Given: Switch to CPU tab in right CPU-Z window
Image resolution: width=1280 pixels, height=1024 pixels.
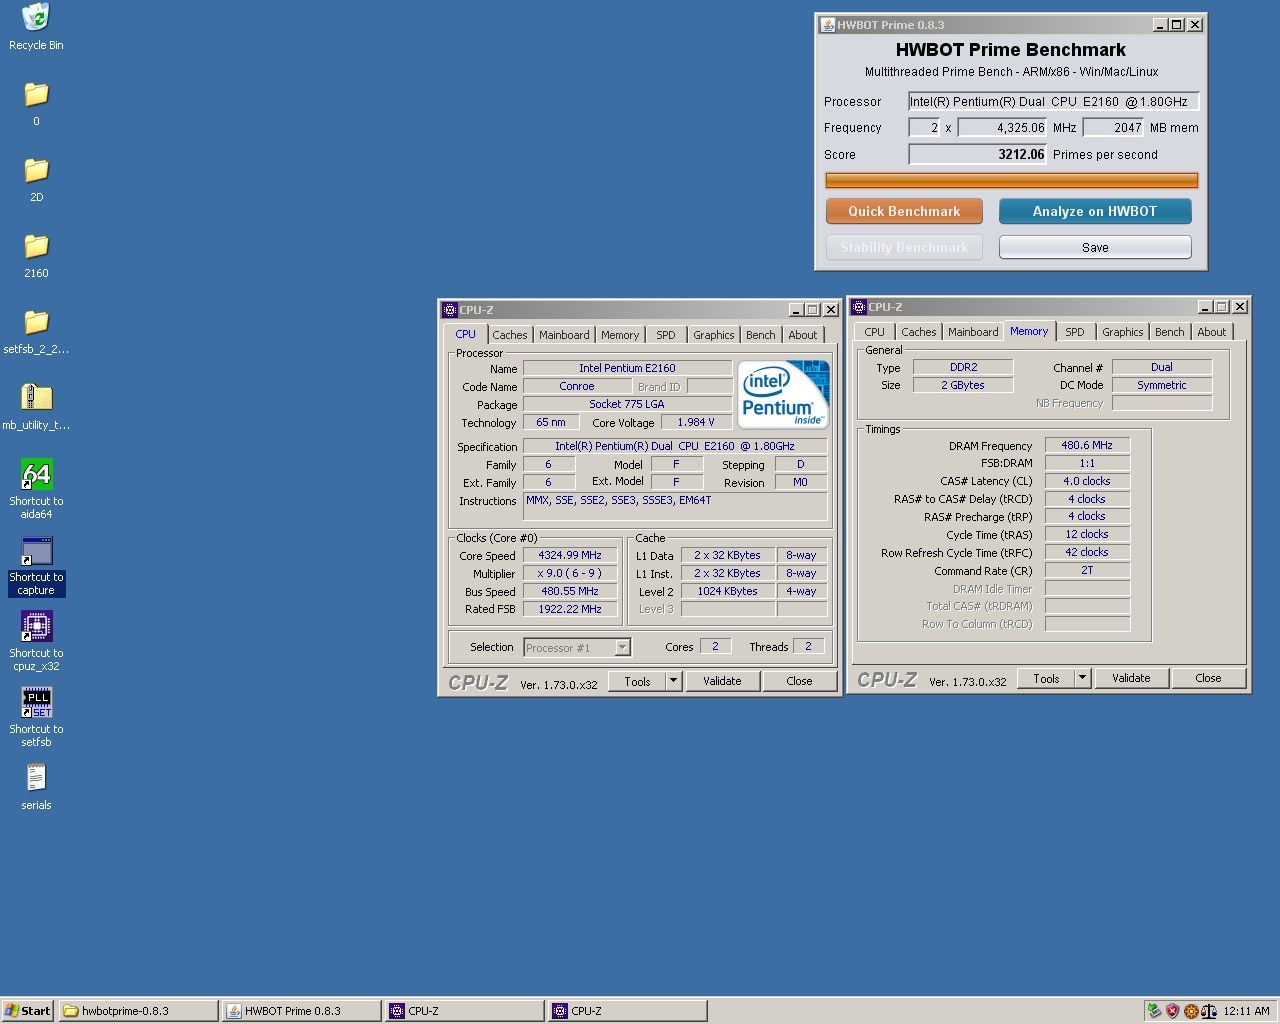Looking at the screenshot, I should (x=874, y=332).
